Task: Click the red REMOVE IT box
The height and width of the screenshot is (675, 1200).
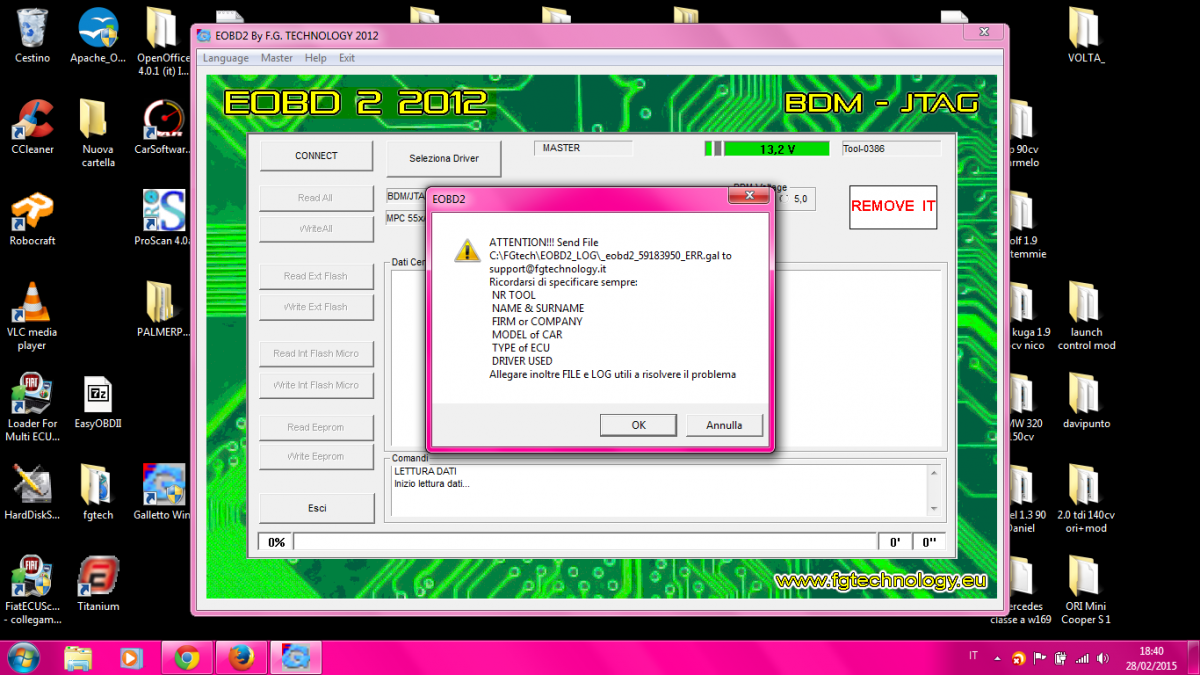Action: pos(893,207)
